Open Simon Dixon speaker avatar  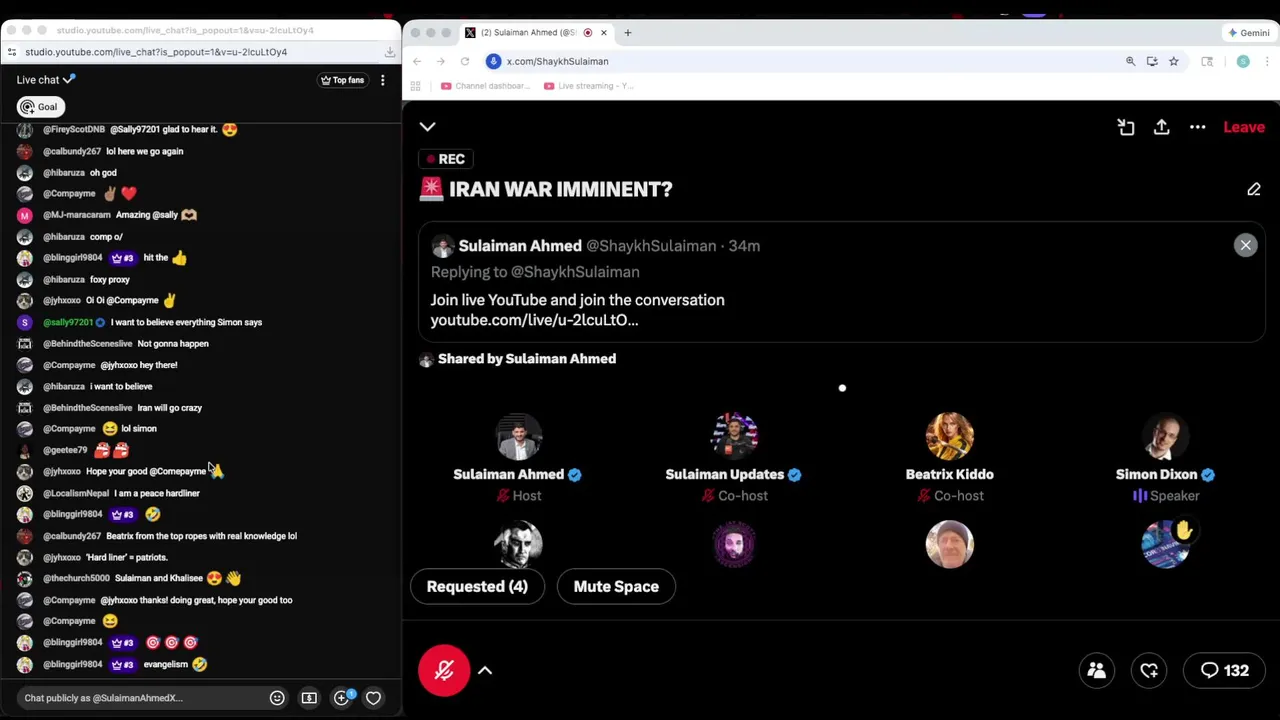coord(1166,436)
